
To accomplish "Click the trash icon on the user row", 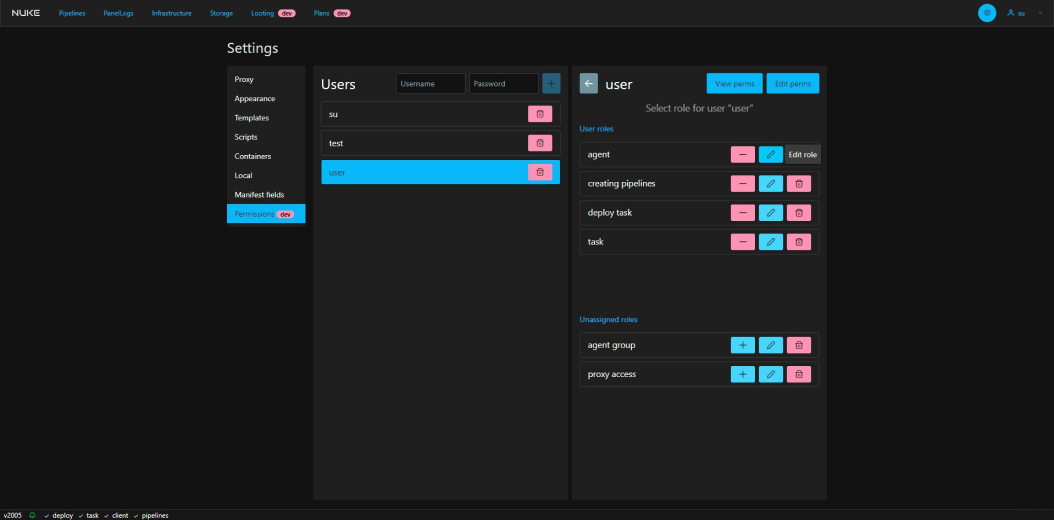I will (x=540, y=172).
